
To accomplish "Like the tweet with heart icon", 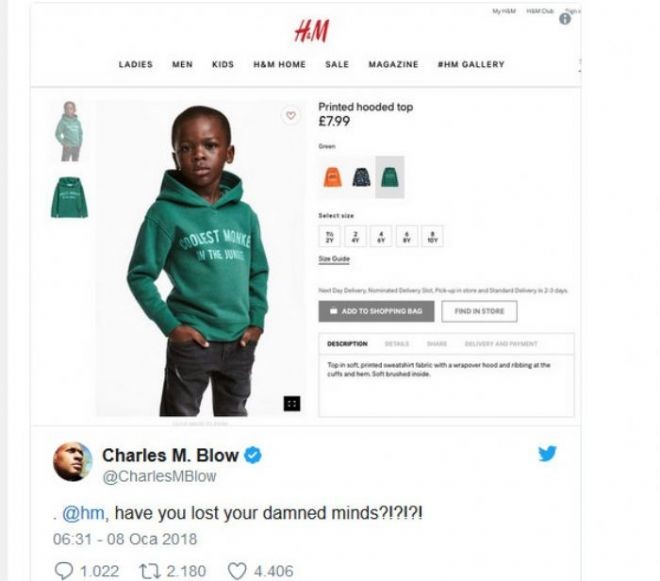I will [x=237, y=571].
